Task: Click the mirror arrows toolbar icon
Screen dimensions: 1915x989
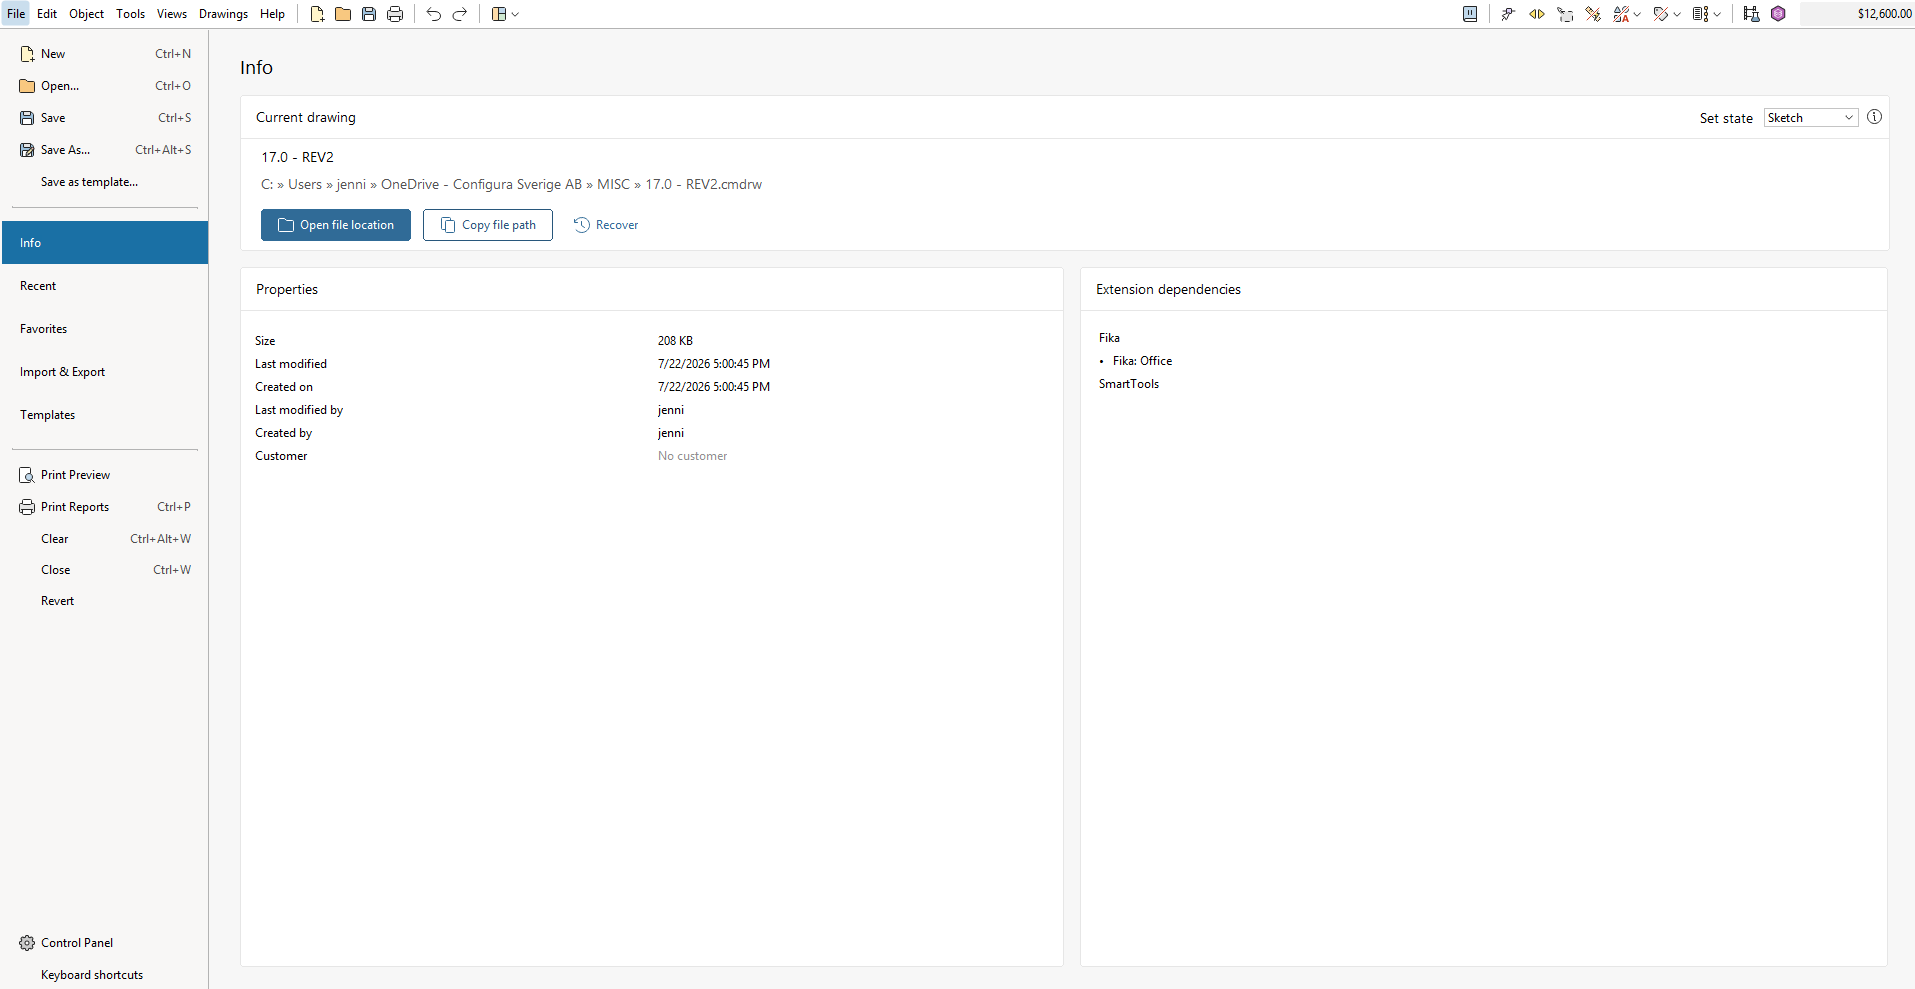Action: pyautogui.click(x=1537, y=14)
